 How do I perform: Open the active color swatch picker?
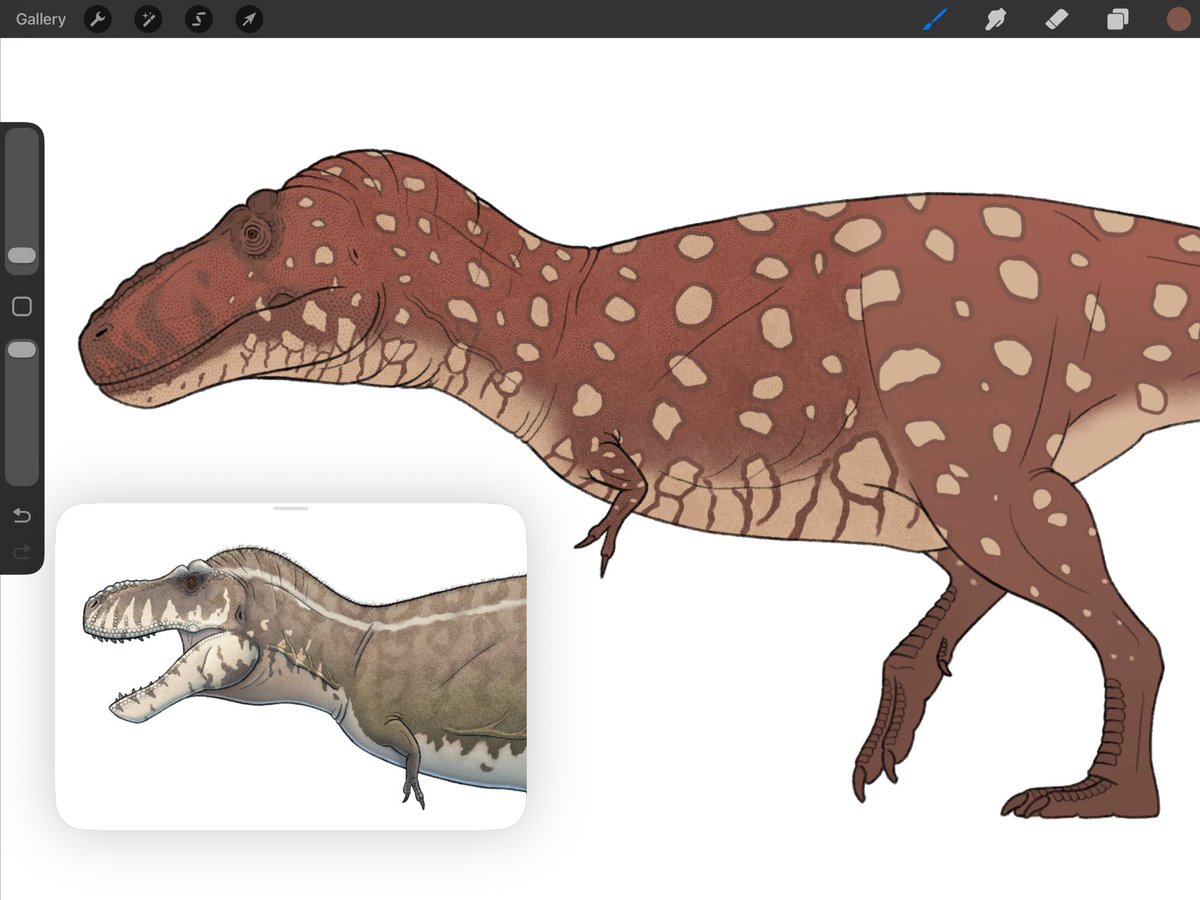(1178, 19)
